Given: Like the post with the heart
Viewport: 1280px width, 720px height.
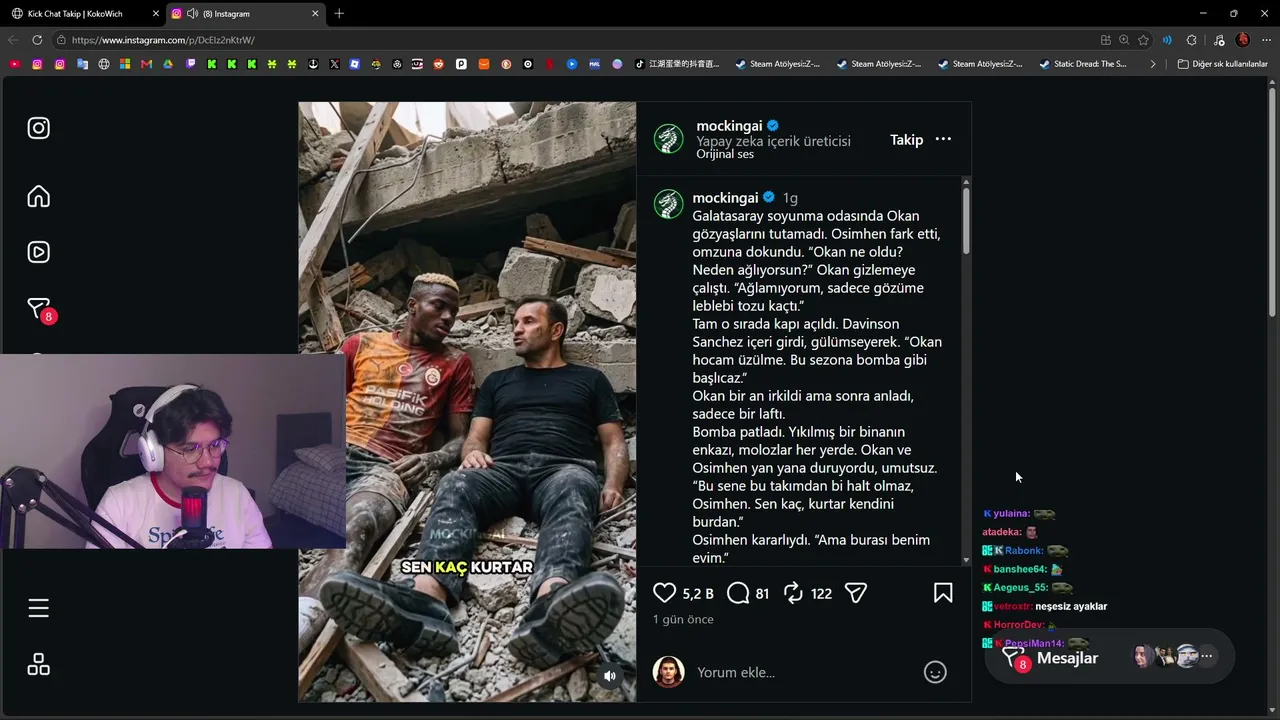Looking at the screenshot, I should point(665,593).
